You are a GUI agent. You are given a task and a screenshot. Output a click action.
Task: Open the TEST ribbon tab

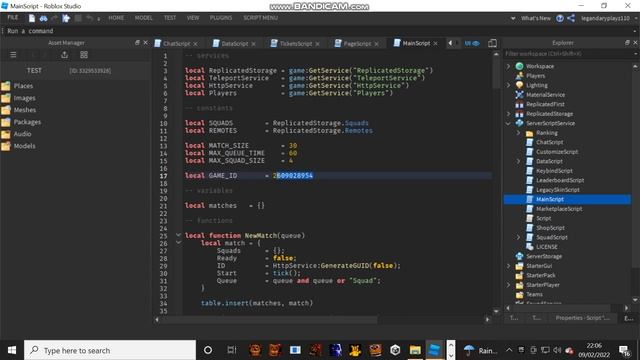(x=170, y=18)
